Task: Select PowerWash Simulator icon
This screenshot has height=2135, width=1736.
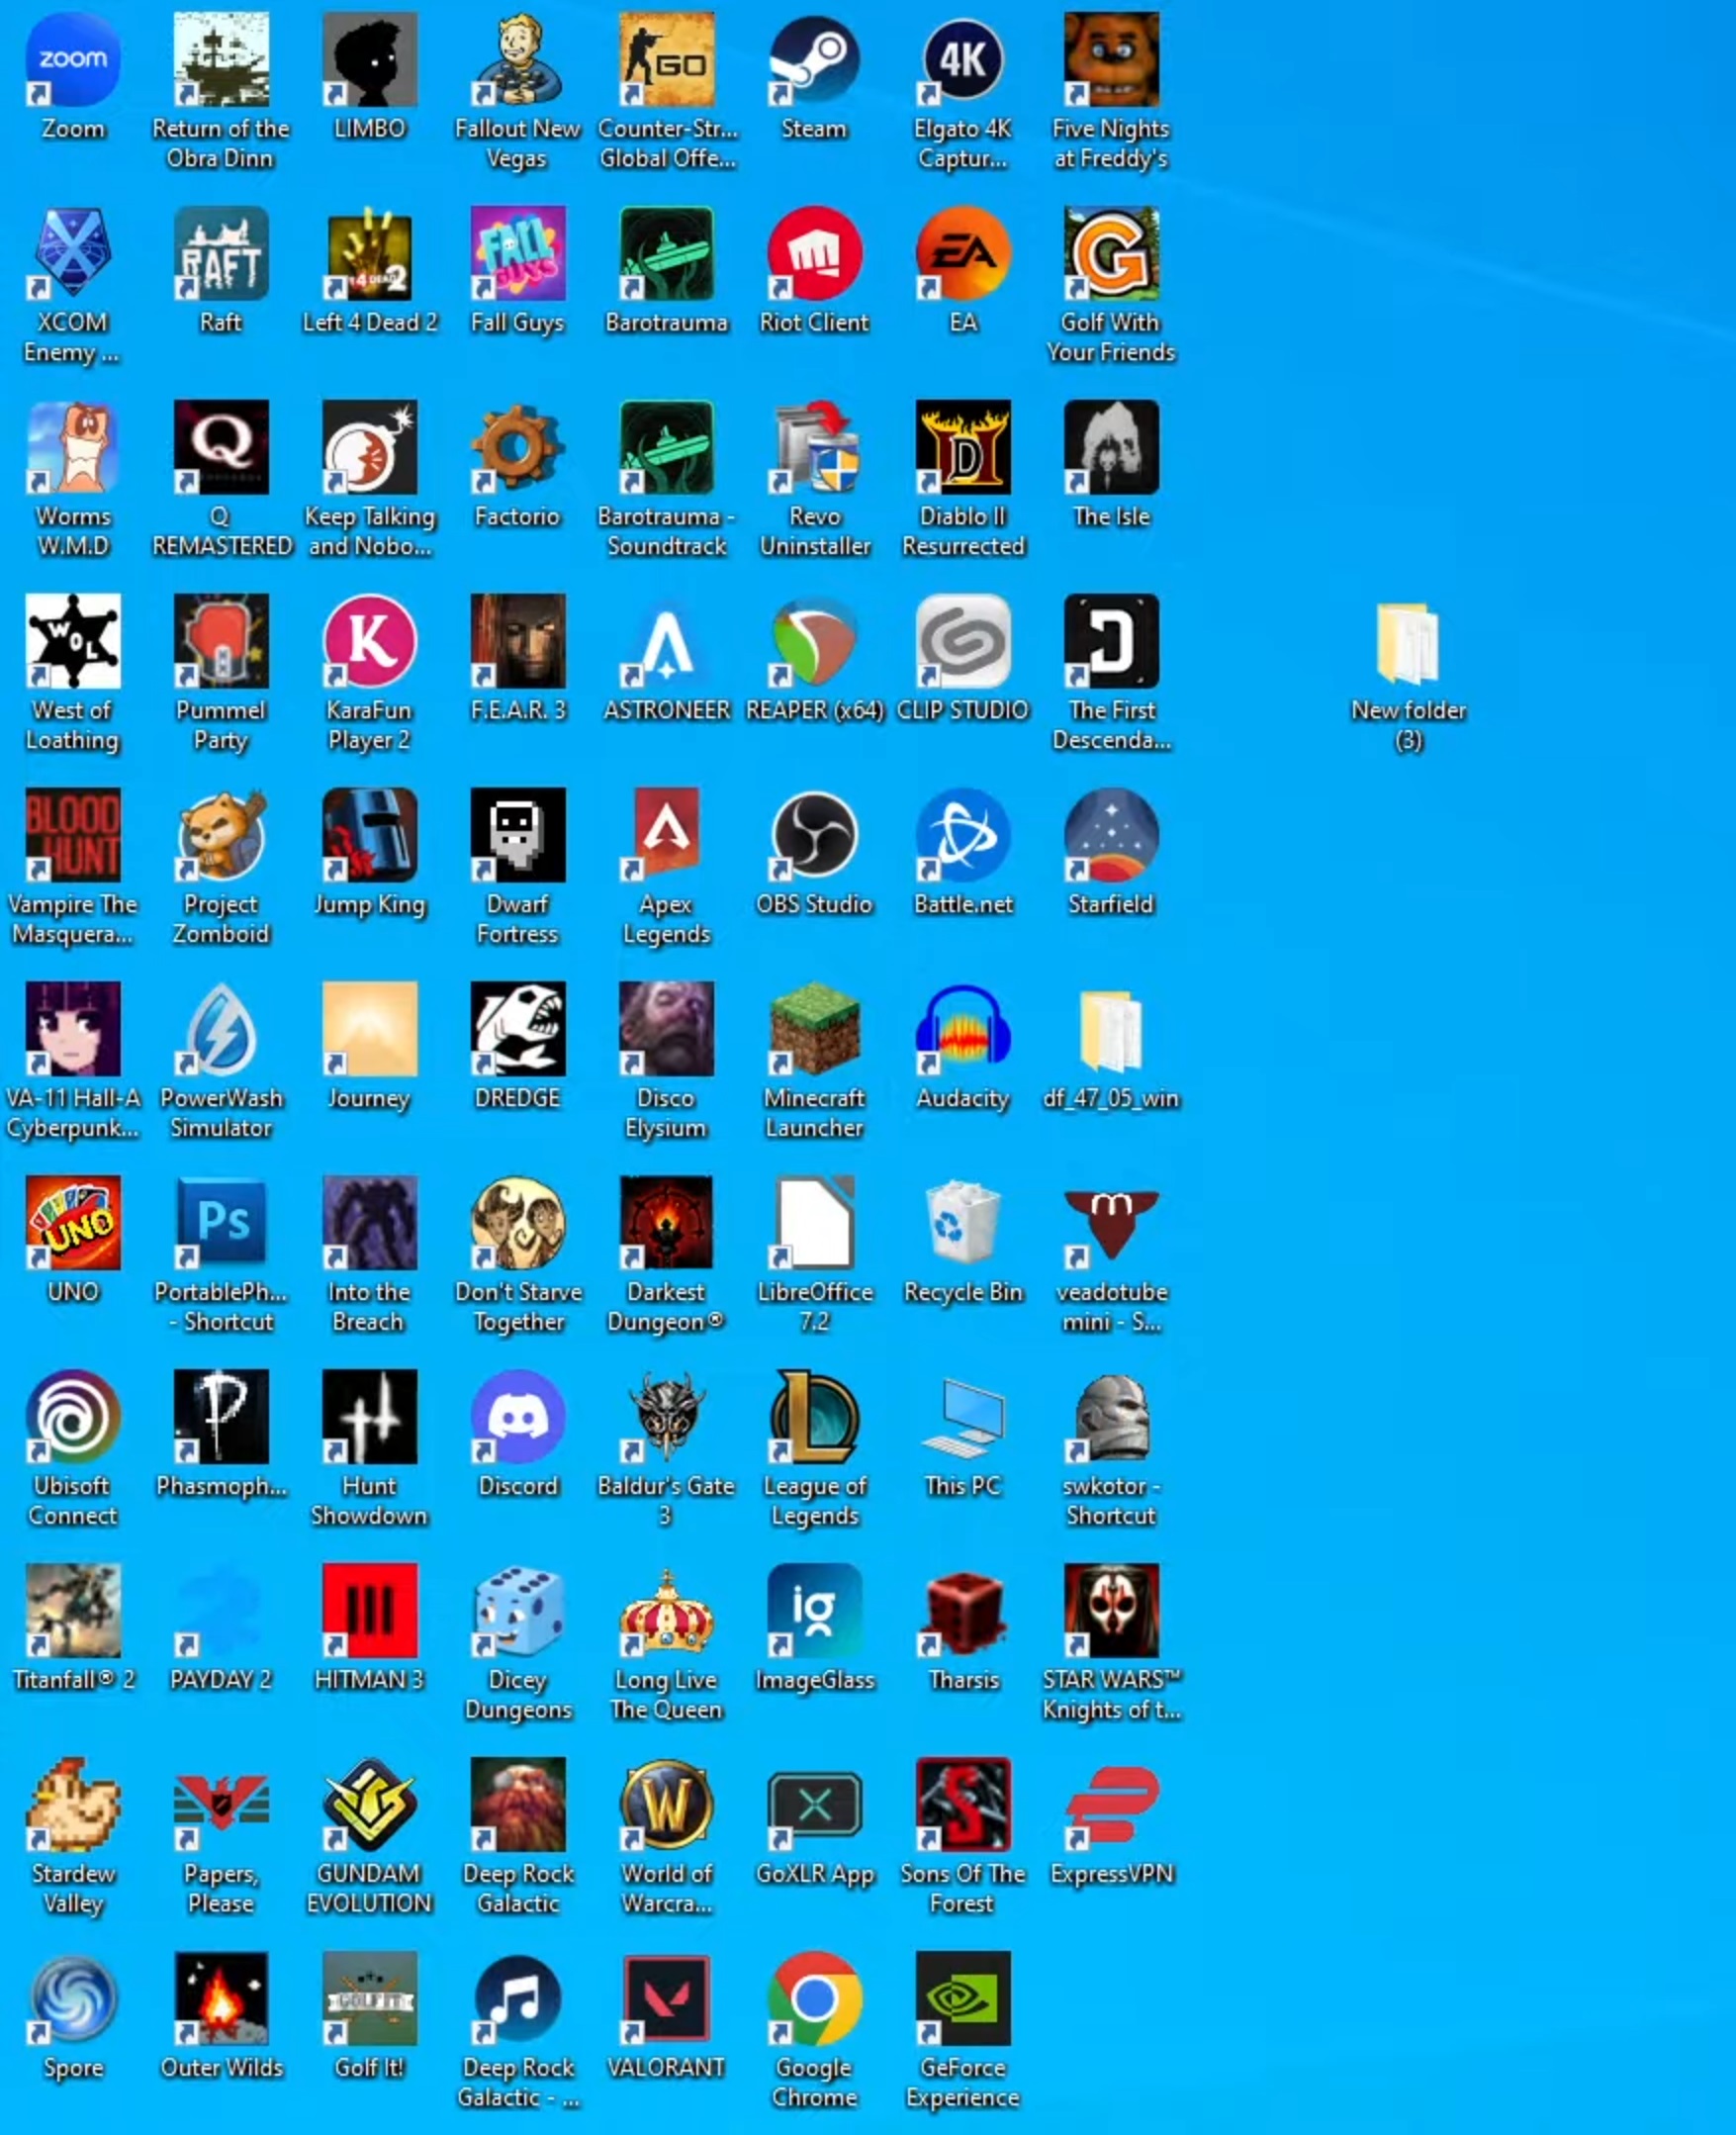Action: (221, 1030)
